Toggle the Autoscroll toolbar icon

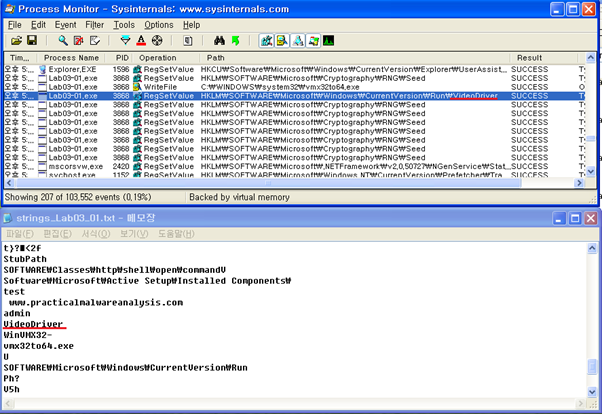(x=79, y=40)
